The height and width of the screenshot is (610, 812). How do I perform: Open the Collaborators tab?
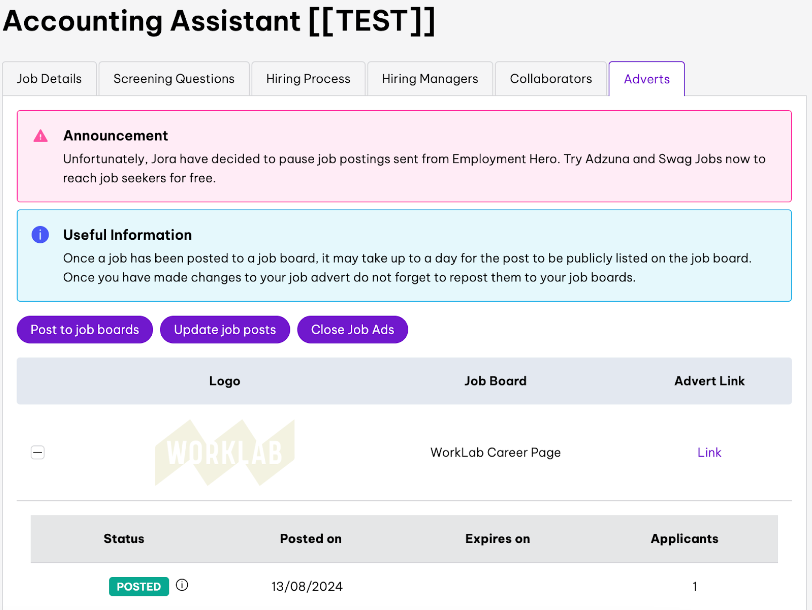tap(551, 79)
